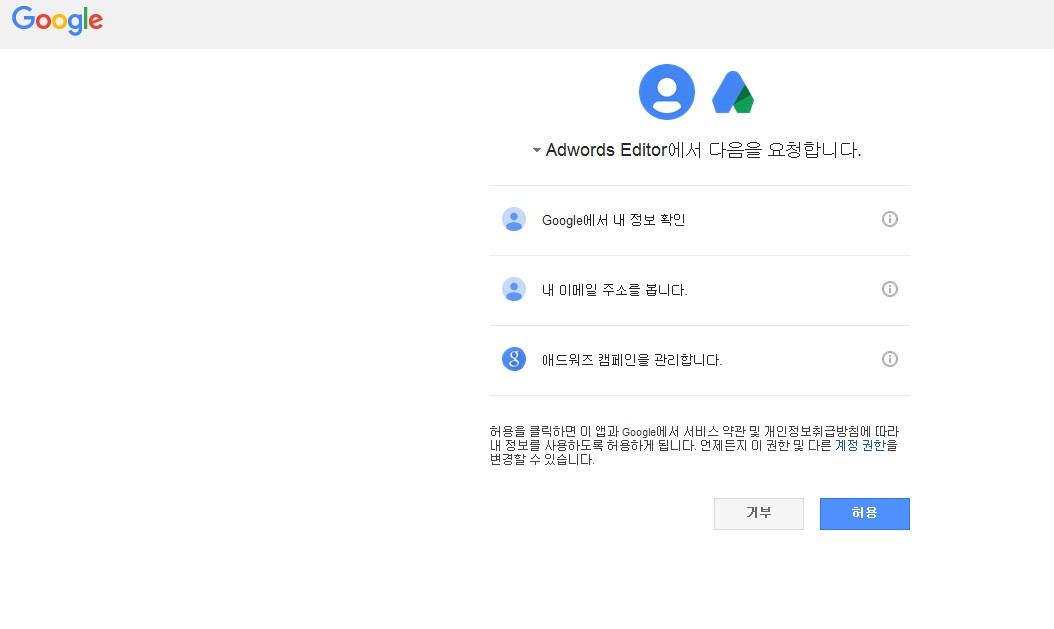Allow access with the 허용 button

tap(864, 513)
